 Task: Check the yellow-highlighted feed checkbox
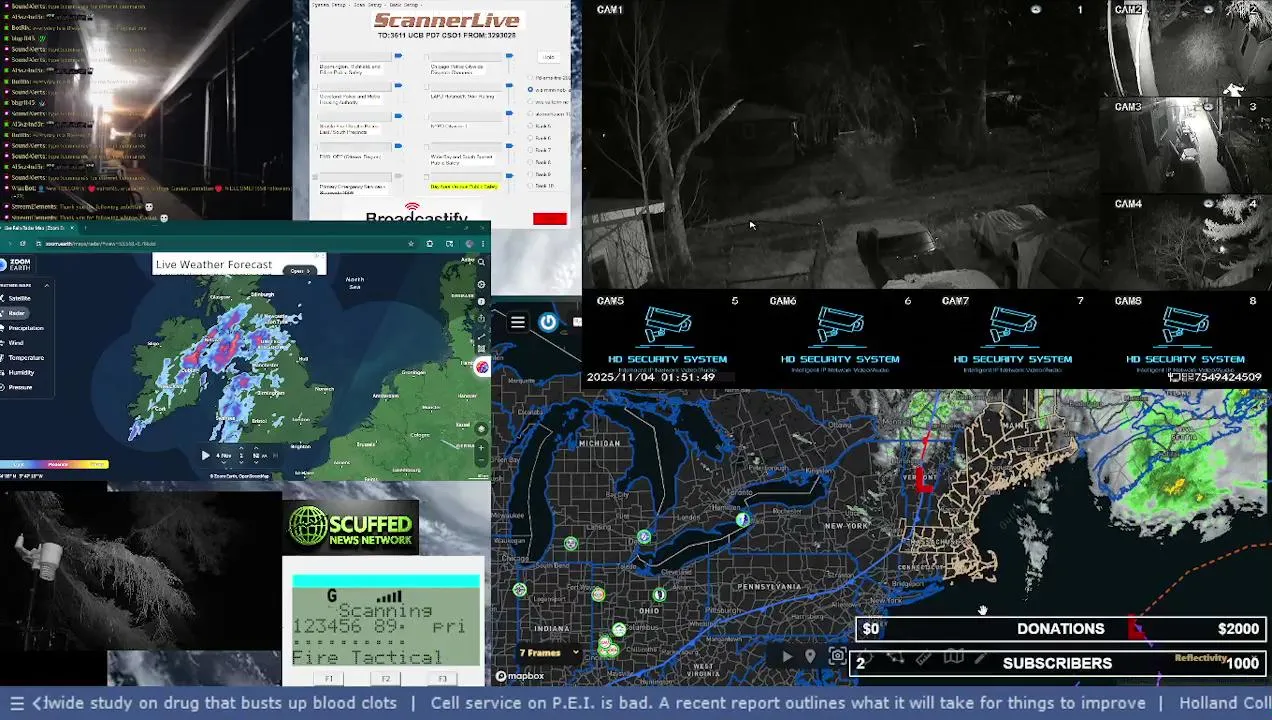pyautogui.click(x=426, y=177)
